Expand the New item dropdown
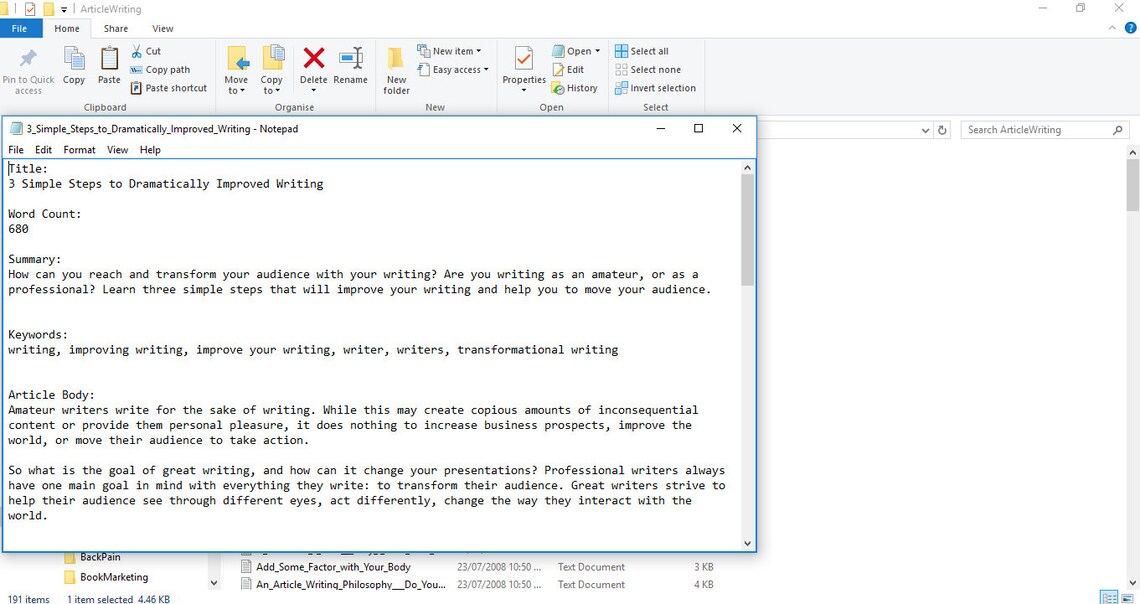Screen dimensions: 1140x604 tap(451, 50)
